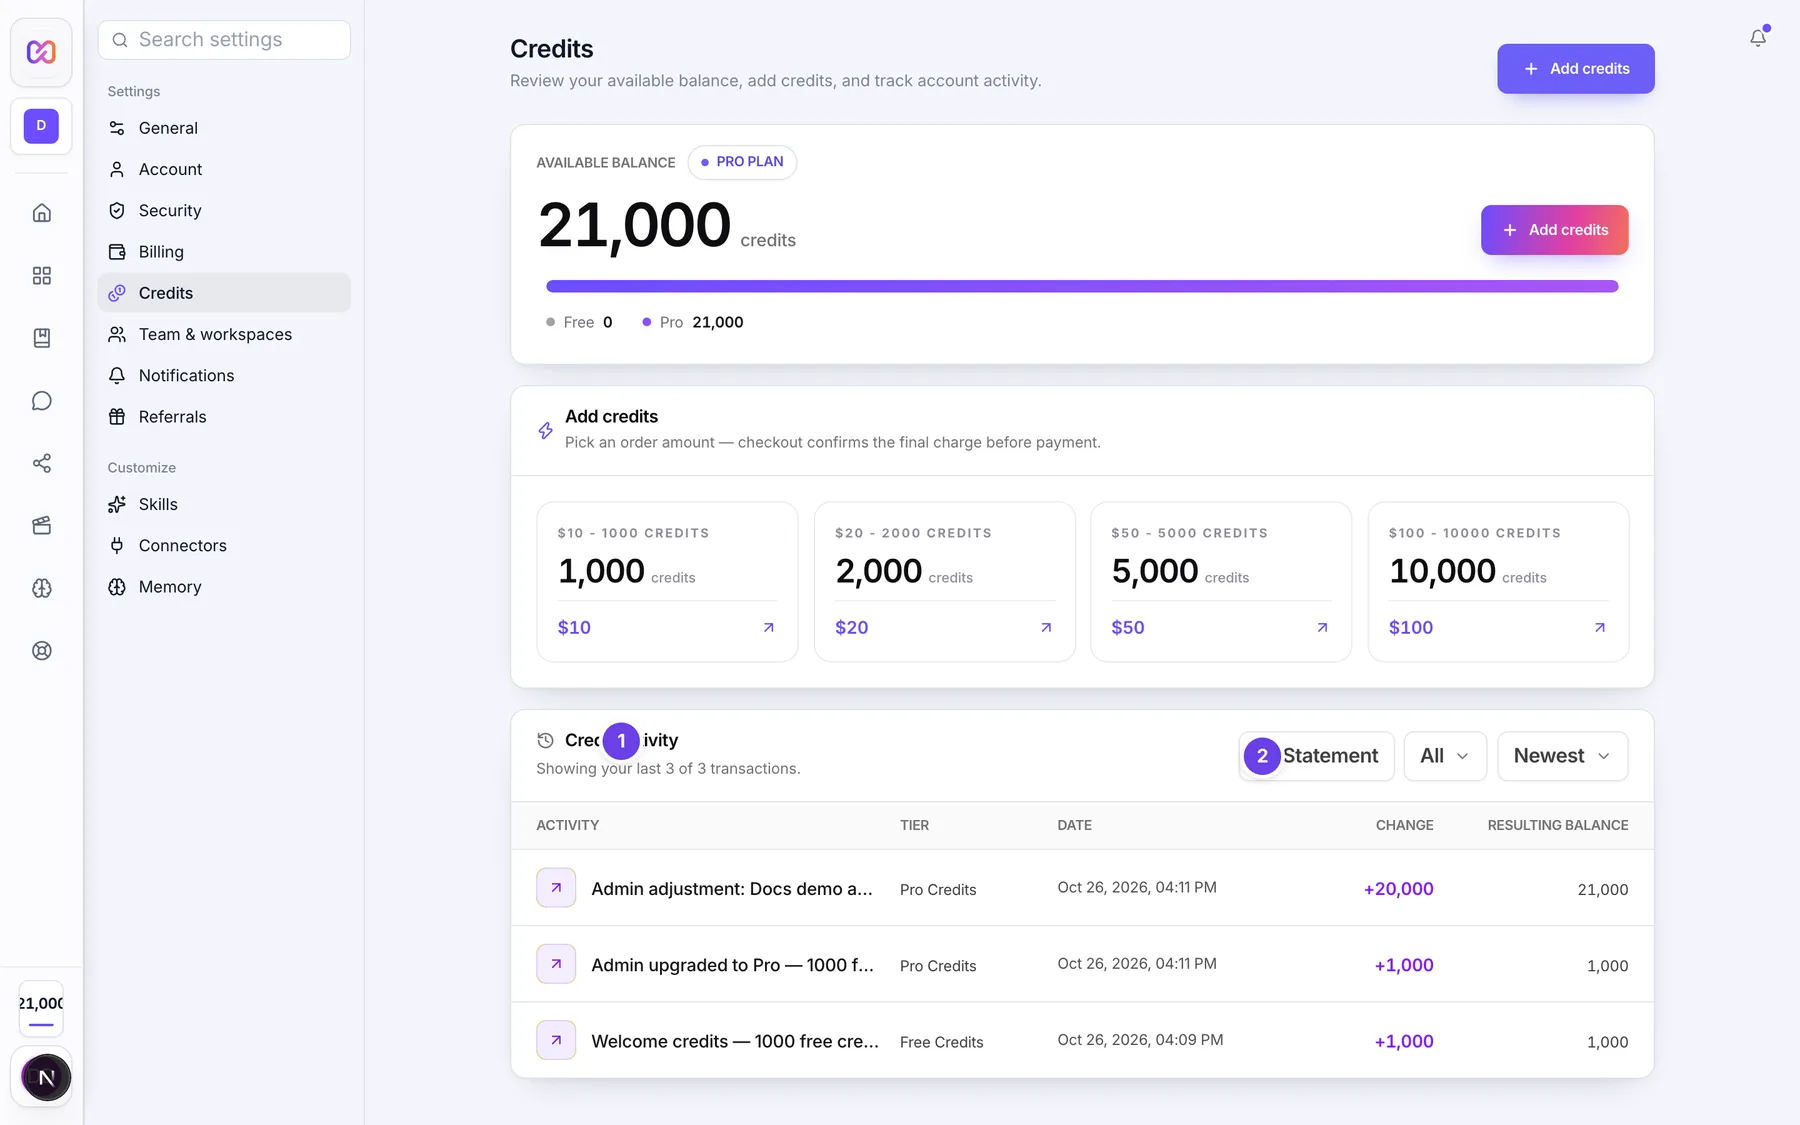This screenshot has width=1800, height=1125.
Task: Click the arrow icon on $50 card
Action: pyautogui.click(x=1322, y=627)
